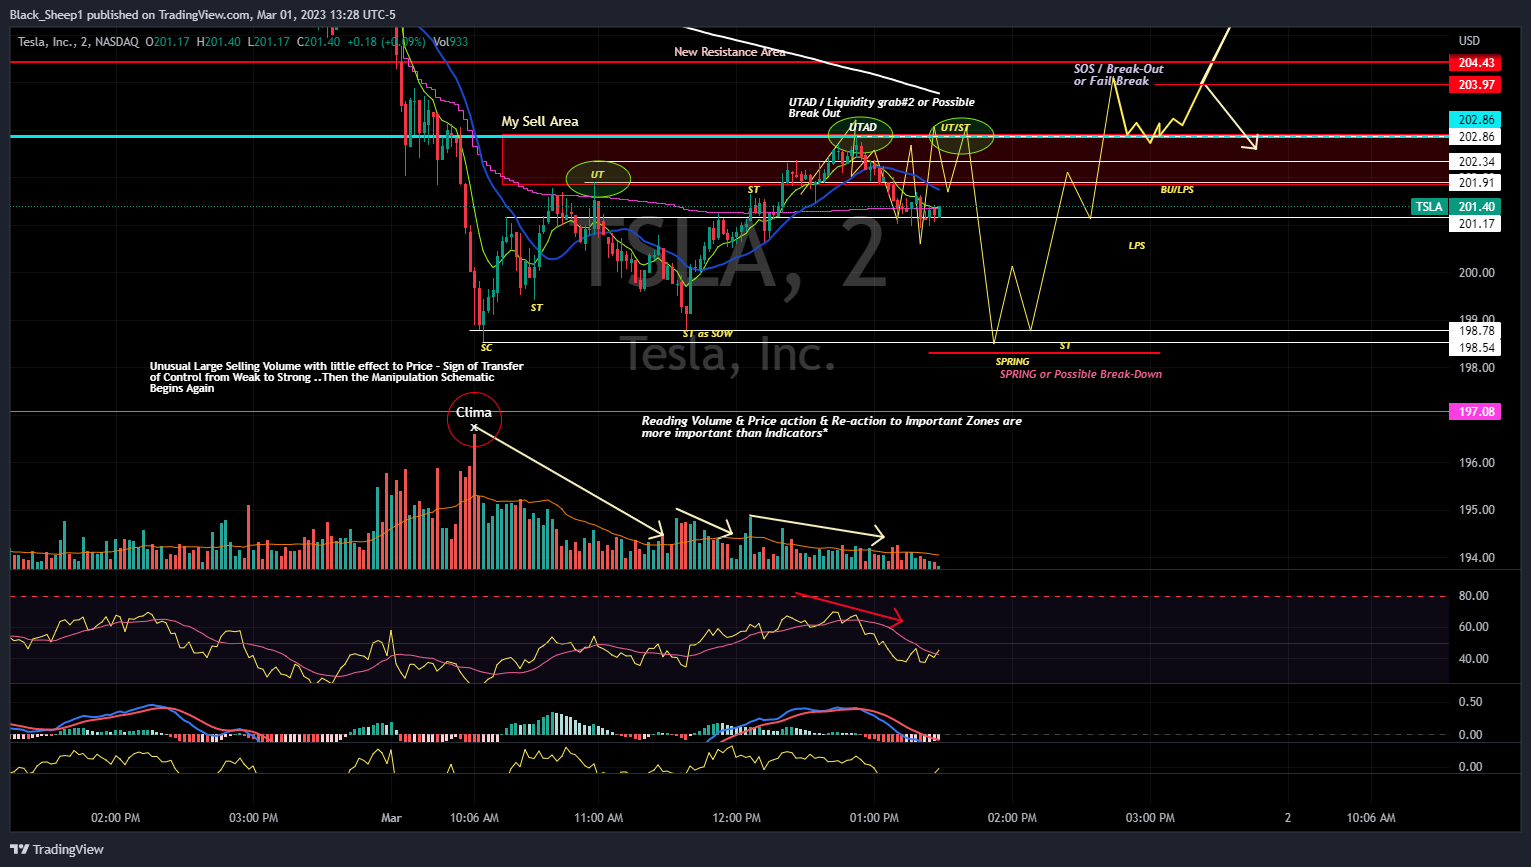
Task: Click the 'Black_Sheep1 published on TradingView.com' header text
Action: tap(130, 14)
